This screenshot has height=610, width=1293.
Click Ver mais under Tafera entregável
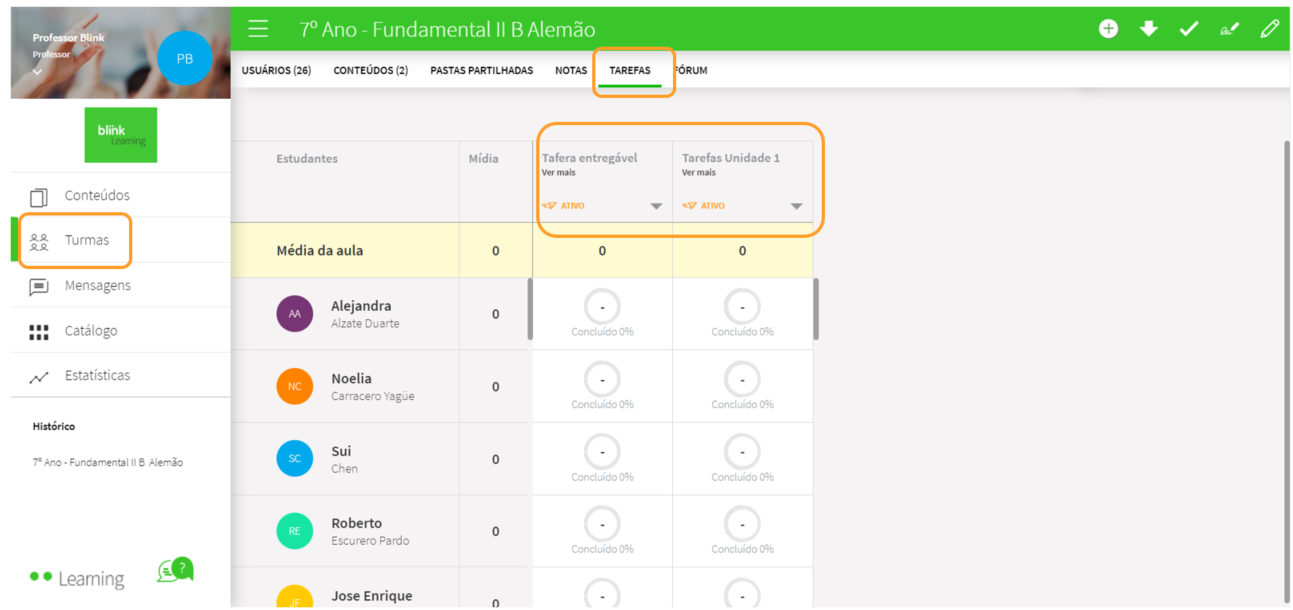[559, 173]
